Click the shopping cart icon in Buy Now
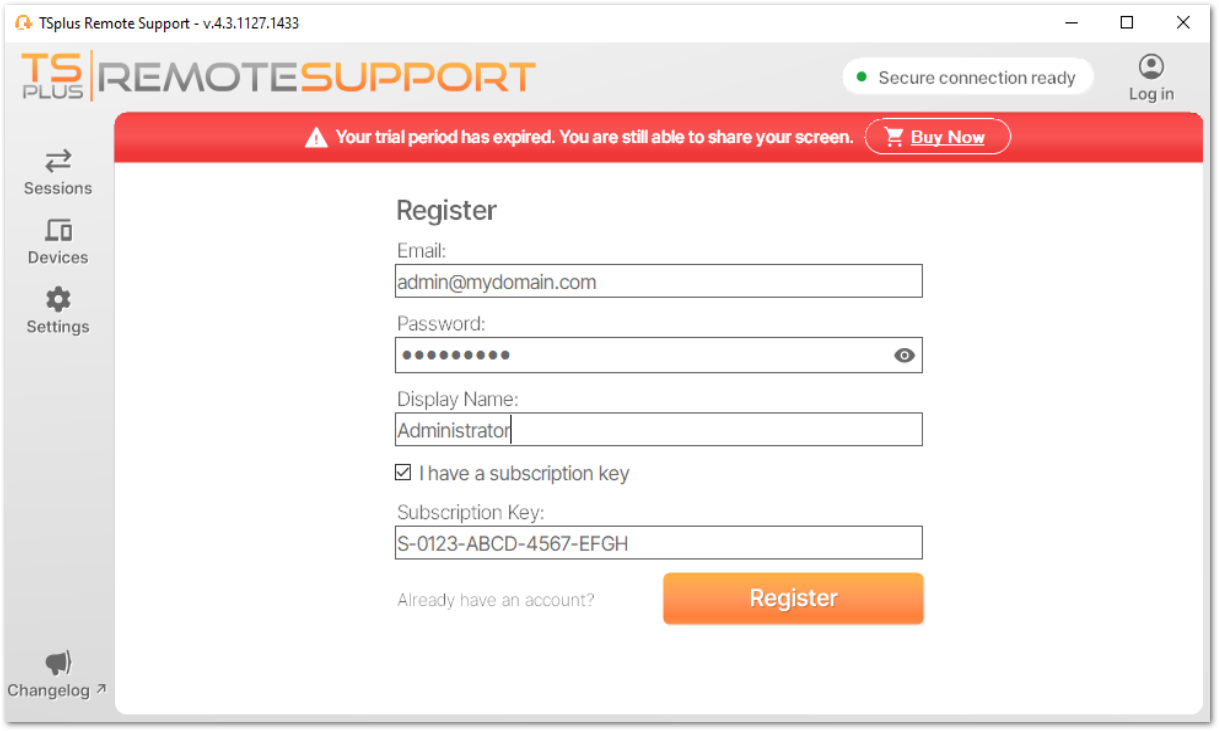The height and width of the screenshot is (731, 1219). 893,136
